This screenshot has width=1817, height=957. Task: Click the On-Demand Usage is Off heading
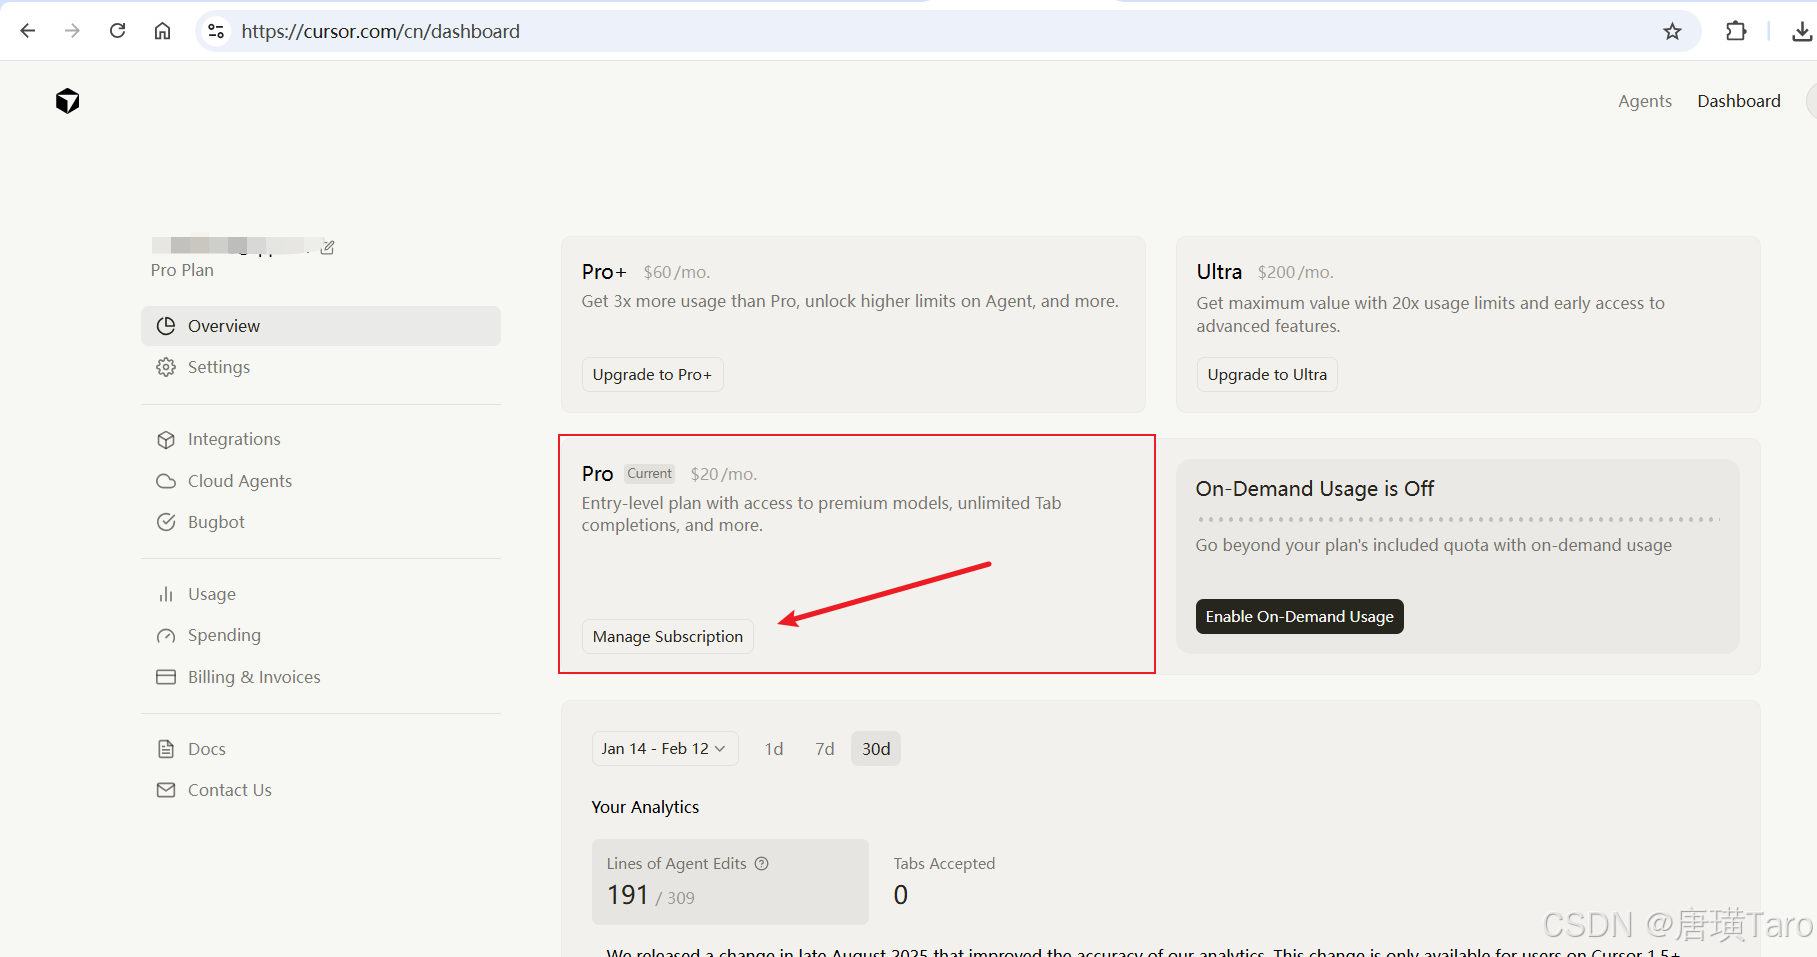tap(1315, 488)
